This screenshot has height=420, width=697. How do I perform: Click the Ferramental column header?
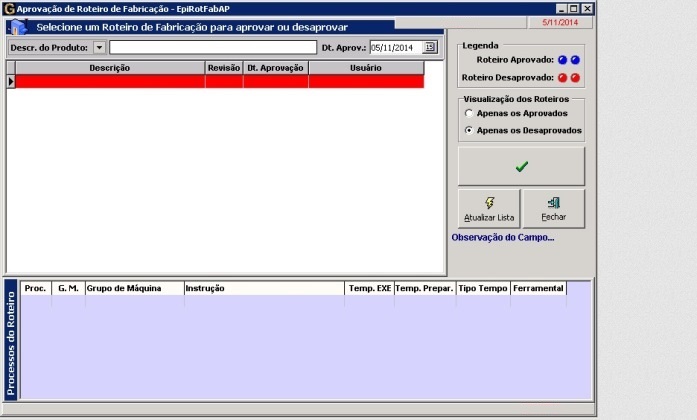click(538, 288)
